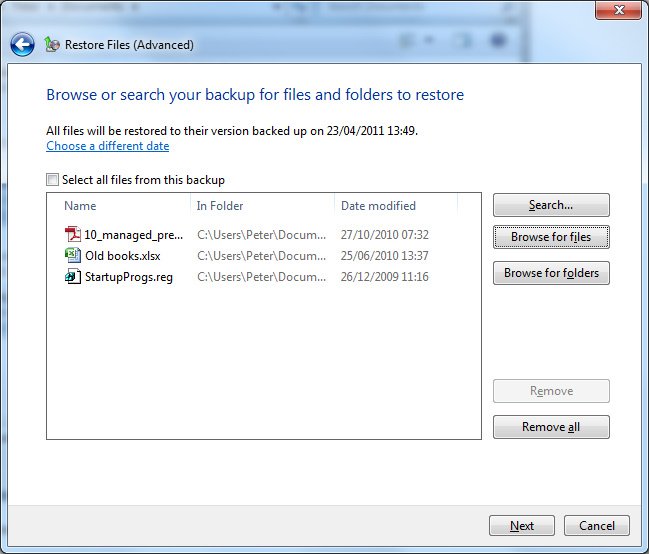The image size is (649, 554).
Task: Click folder path of Old books.xlsx row
Action: click(262, 255)
